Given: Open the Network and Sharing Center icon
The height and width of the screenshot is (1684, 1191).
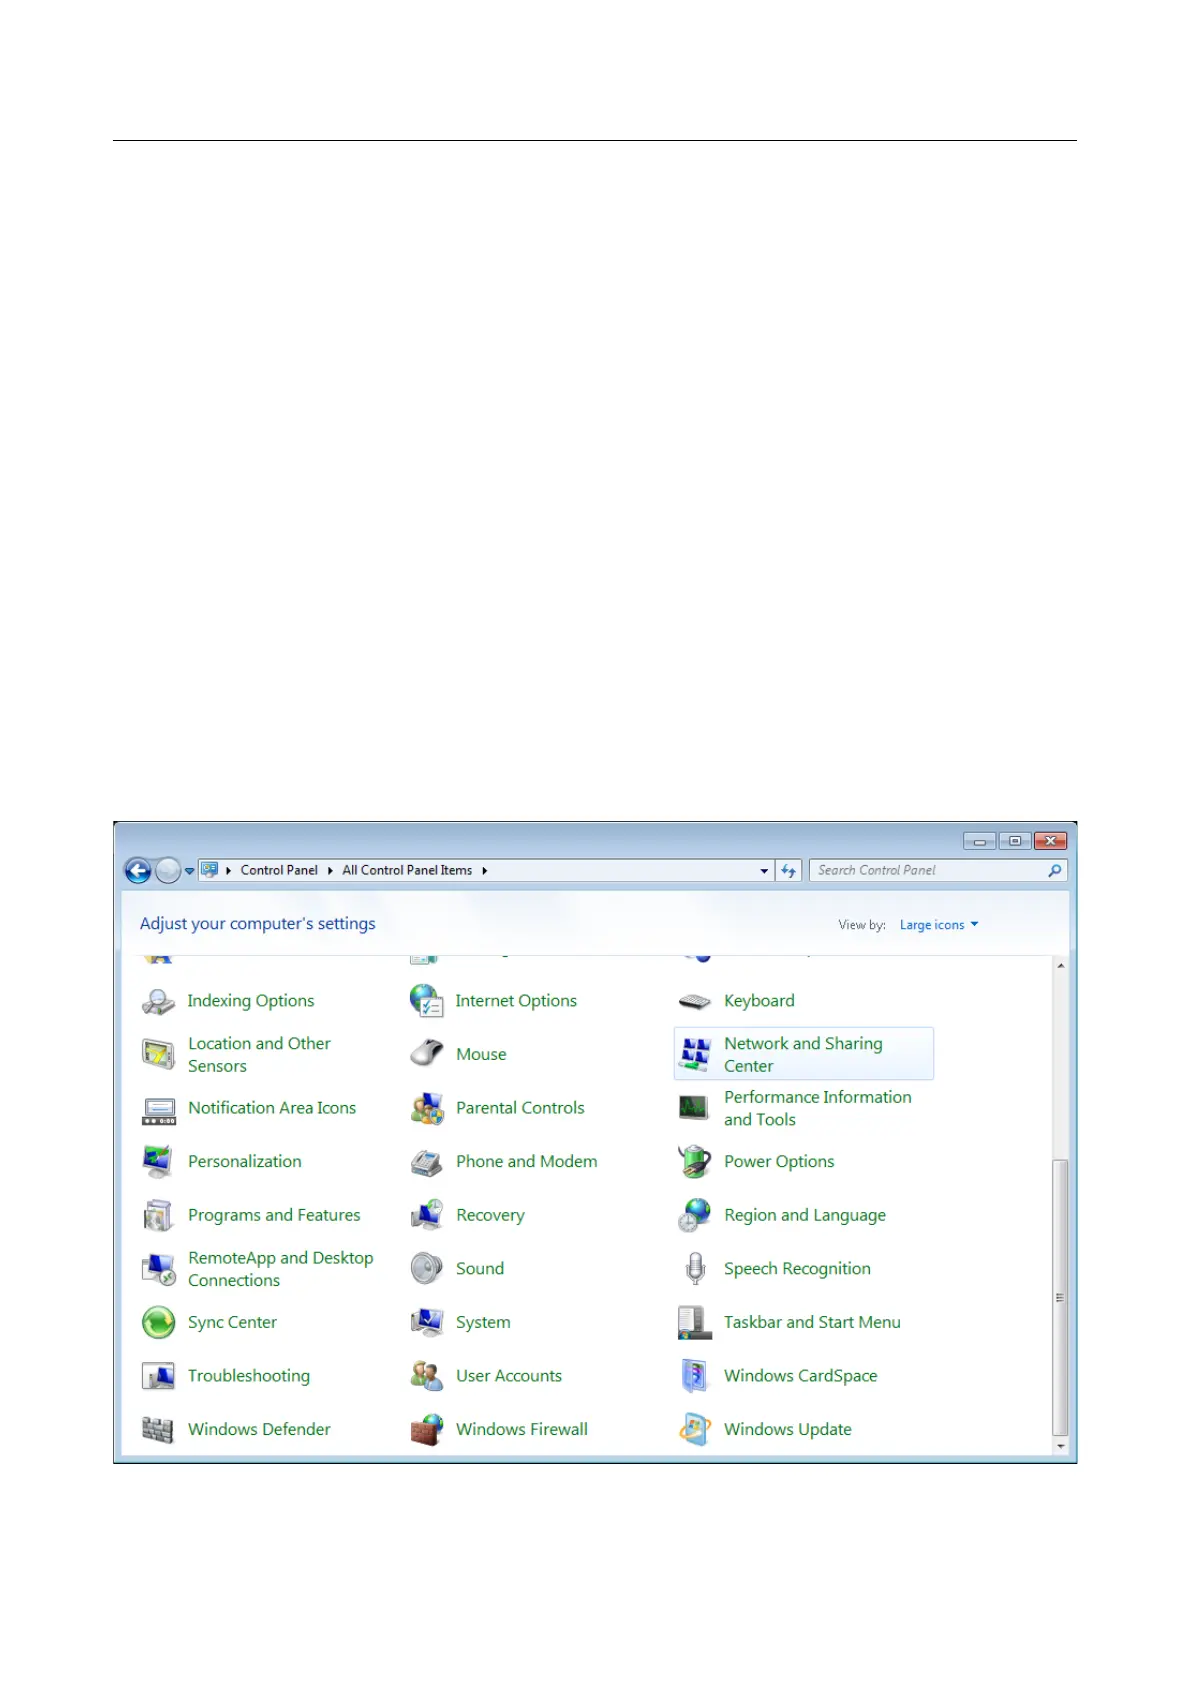Looking at the screenshot, I should tap(695, 1054).
